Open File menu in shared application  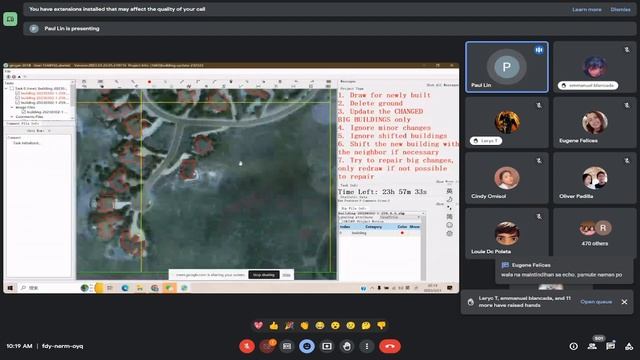pyautogui.click(x=8, y=71)
